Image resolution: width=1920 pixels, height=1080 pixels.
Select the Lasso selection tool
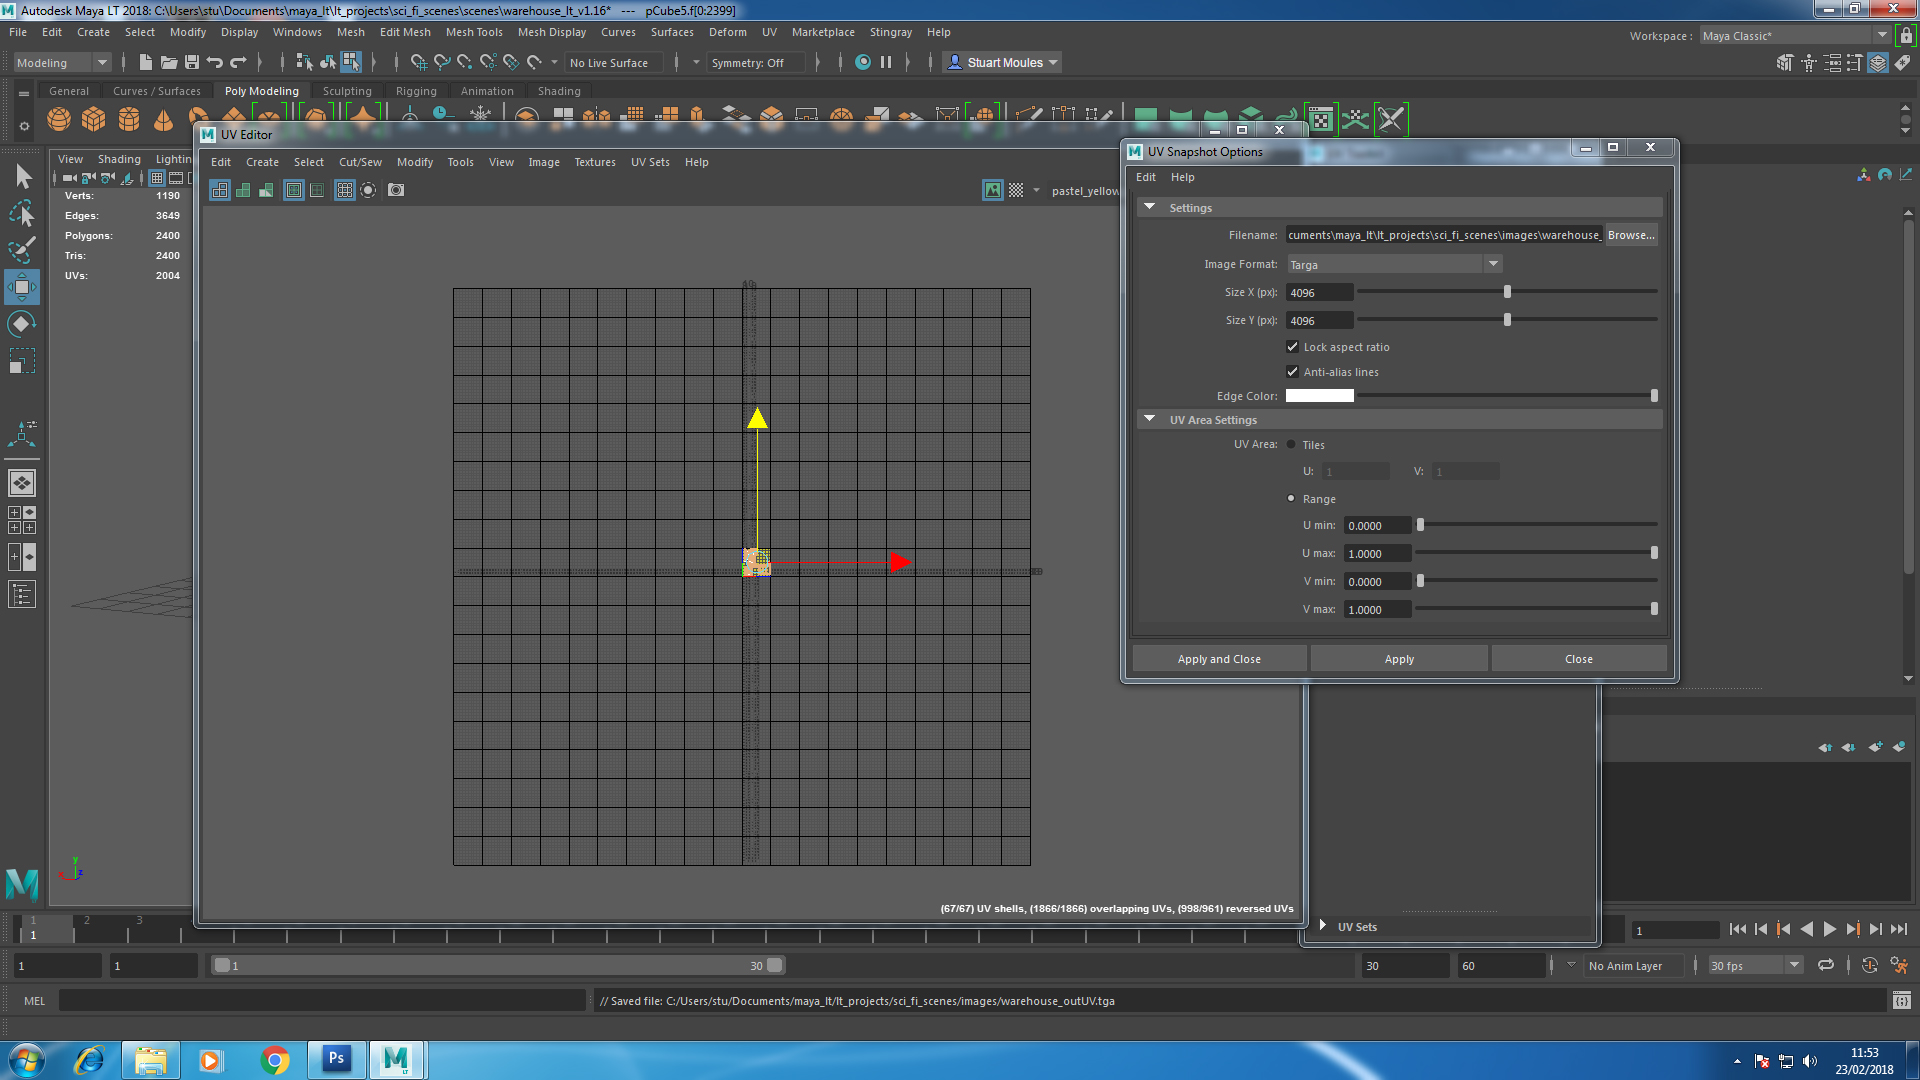pos(22,213)
